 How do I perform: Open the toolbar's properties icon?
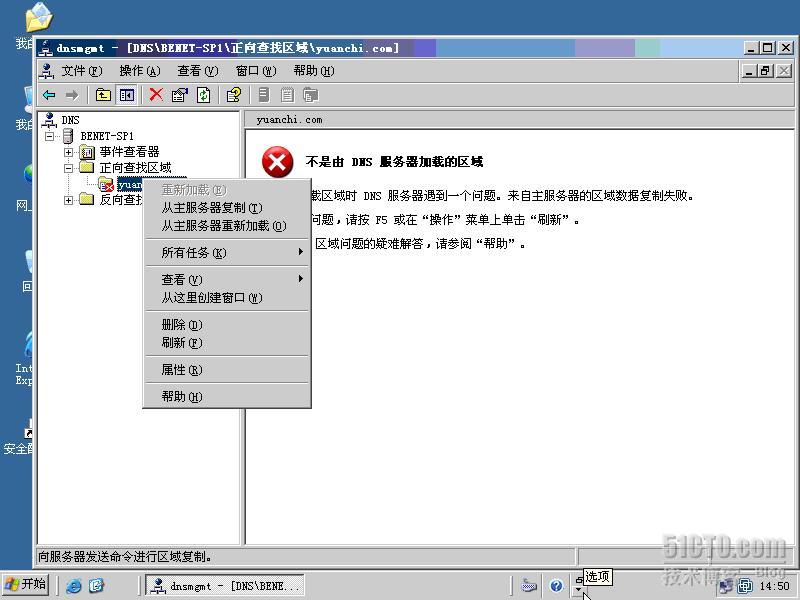pyautogui.click(x=180, y=95)
